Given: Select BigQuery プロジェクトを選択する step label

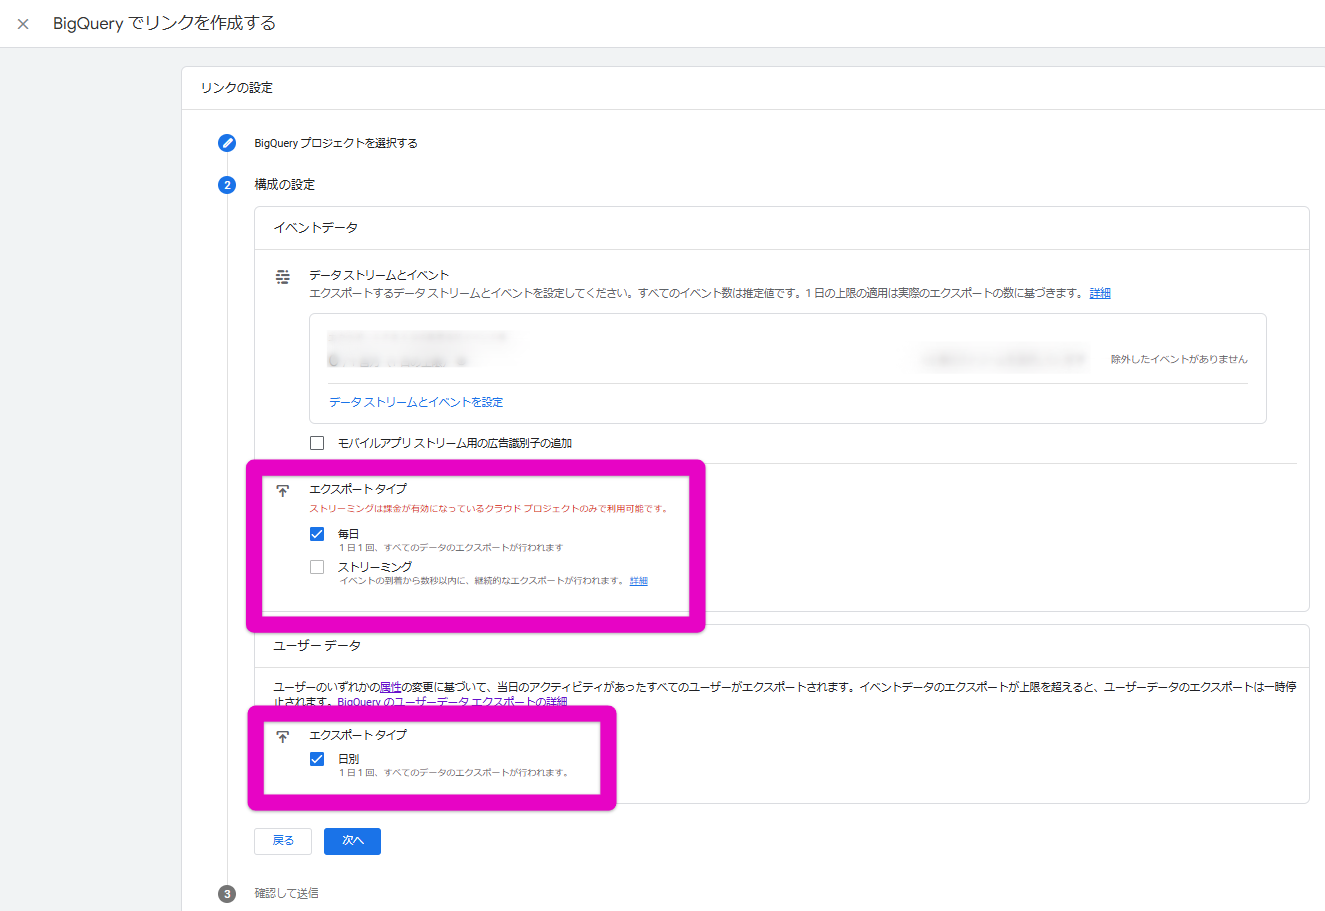Looking at the screenshot, I should [336, 143].
